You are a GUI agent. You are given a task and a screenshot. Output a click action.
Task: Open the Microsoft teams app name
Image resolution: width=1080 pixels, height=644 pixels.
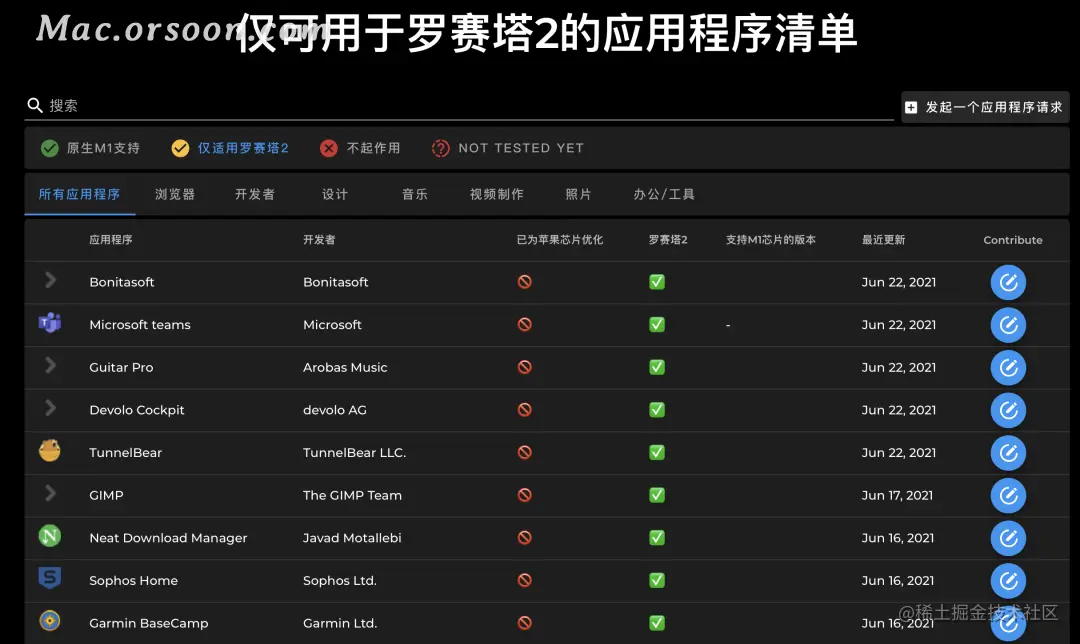pos(140,324)
